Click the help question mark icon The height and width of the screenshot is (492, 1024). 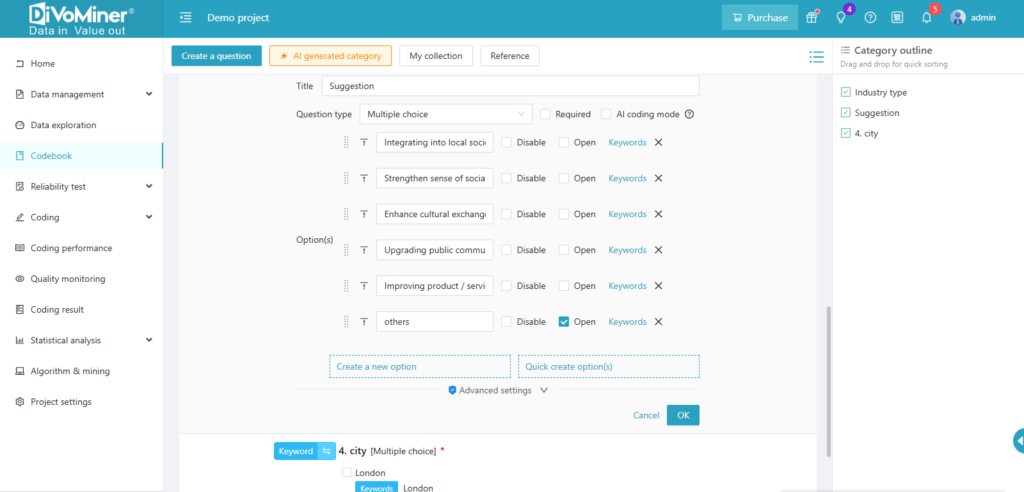[870, 18]
